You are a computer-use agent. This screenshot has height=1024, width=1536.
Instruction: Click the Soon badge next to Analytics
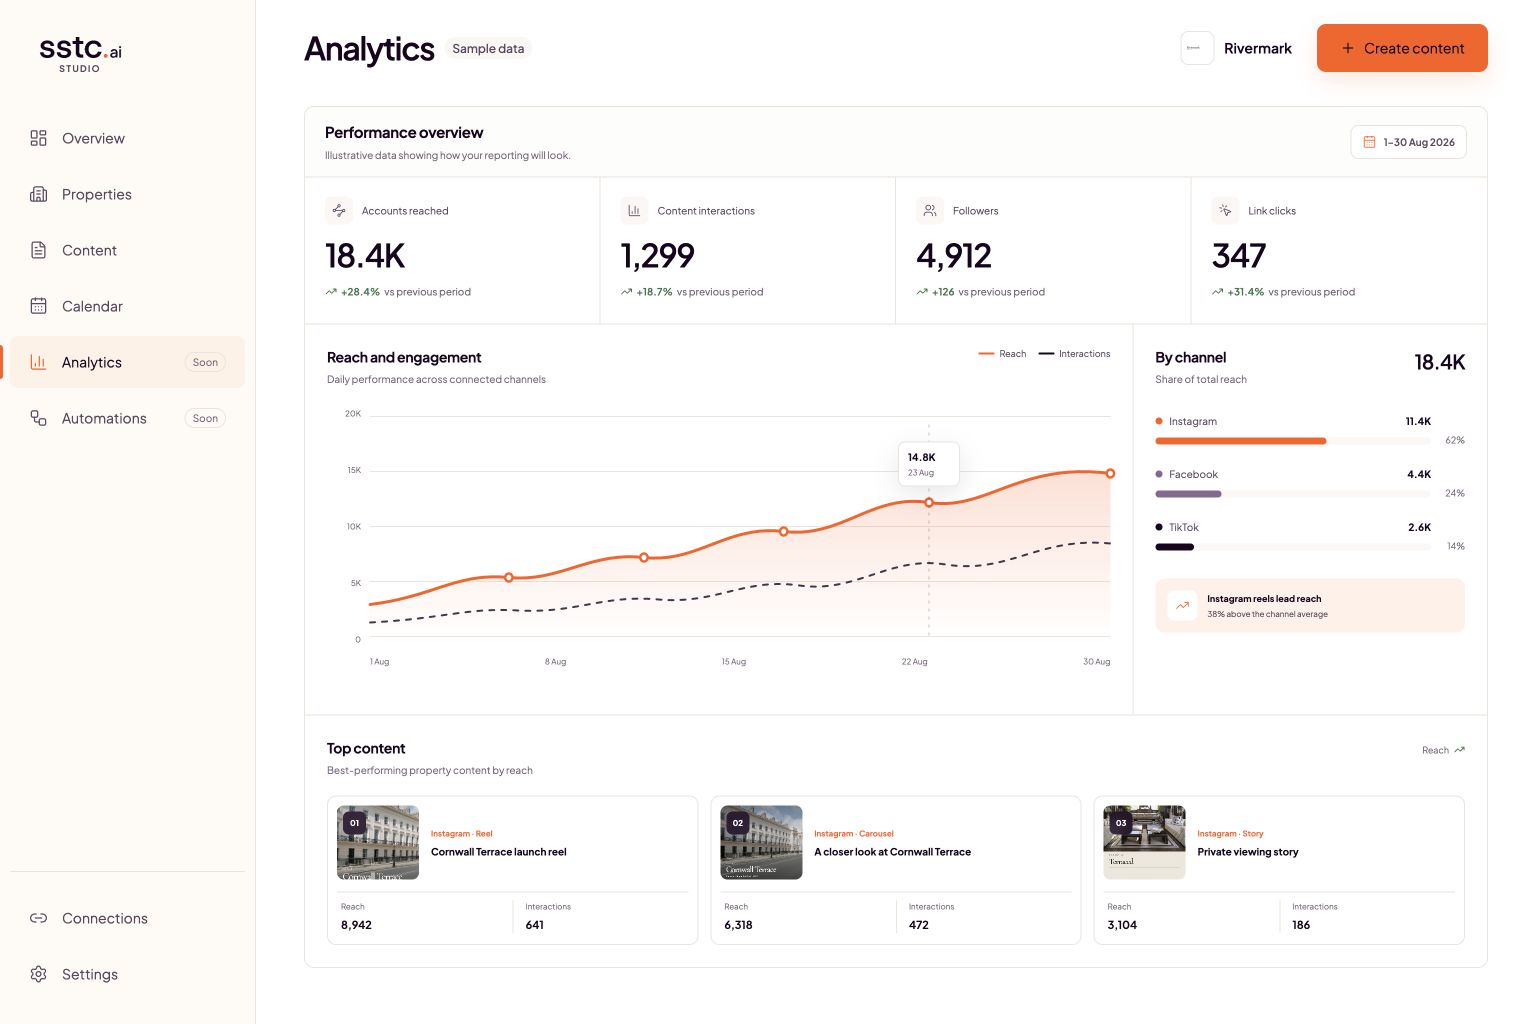tap(205, 362)
